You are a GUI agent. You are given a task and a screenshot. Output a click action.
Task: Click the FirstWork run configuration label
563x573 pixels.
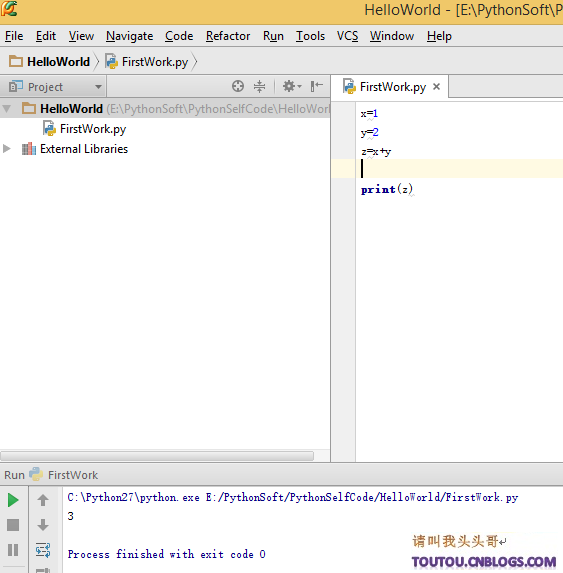click(x=73, y=475)
